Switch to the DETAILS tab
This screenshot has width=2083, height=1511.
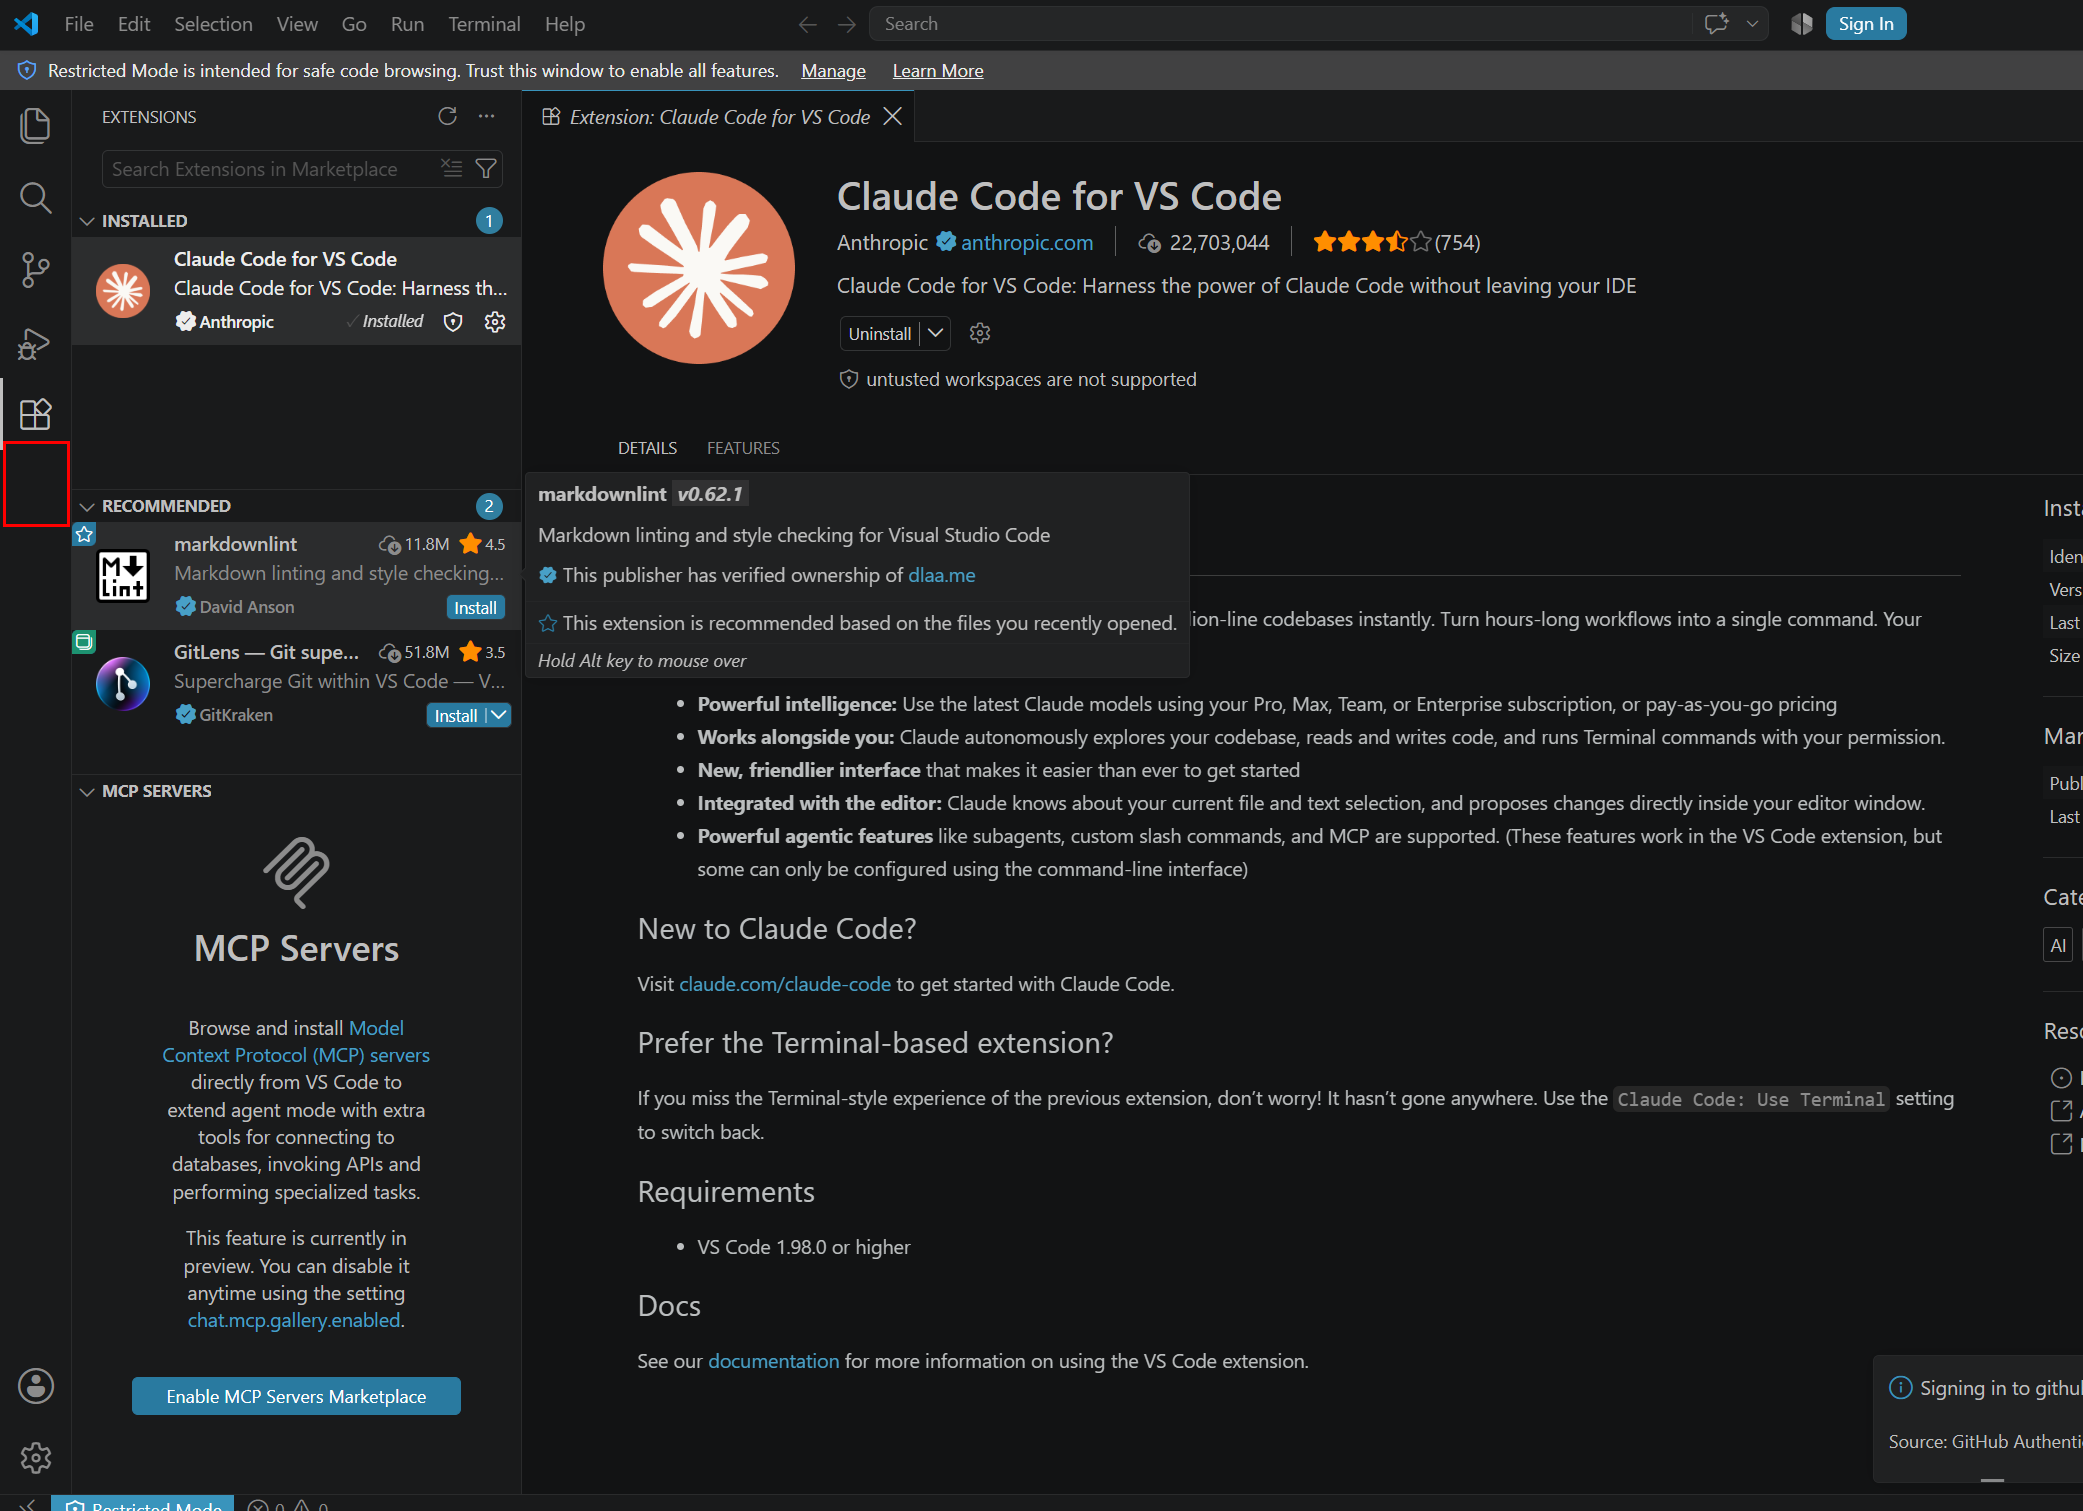[x=647, y=448]
